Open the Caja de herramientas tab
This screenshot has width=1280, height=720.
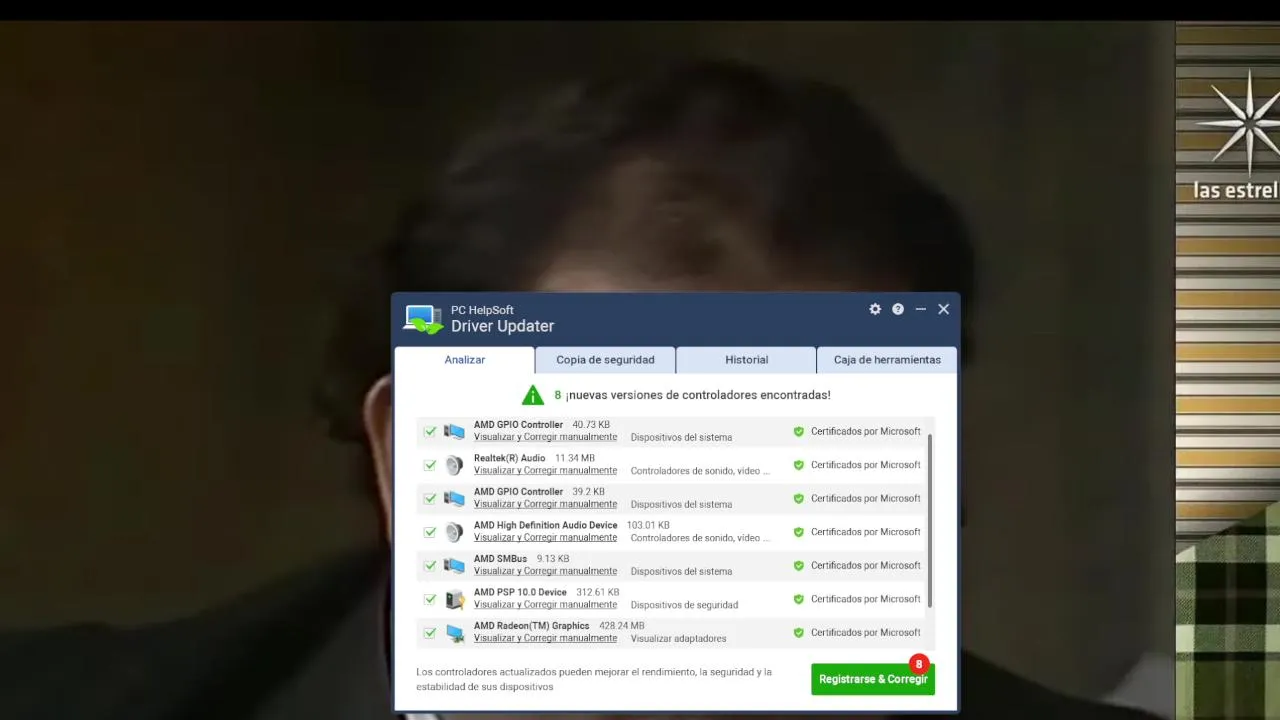[887, 360]
